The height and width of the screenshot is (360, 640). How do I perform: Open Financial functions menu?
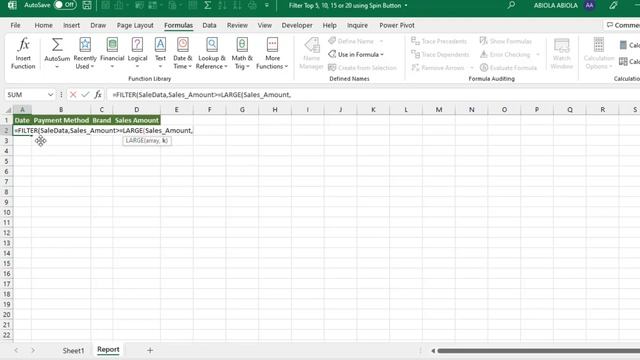pyautogui.click(x=112, y=53)
